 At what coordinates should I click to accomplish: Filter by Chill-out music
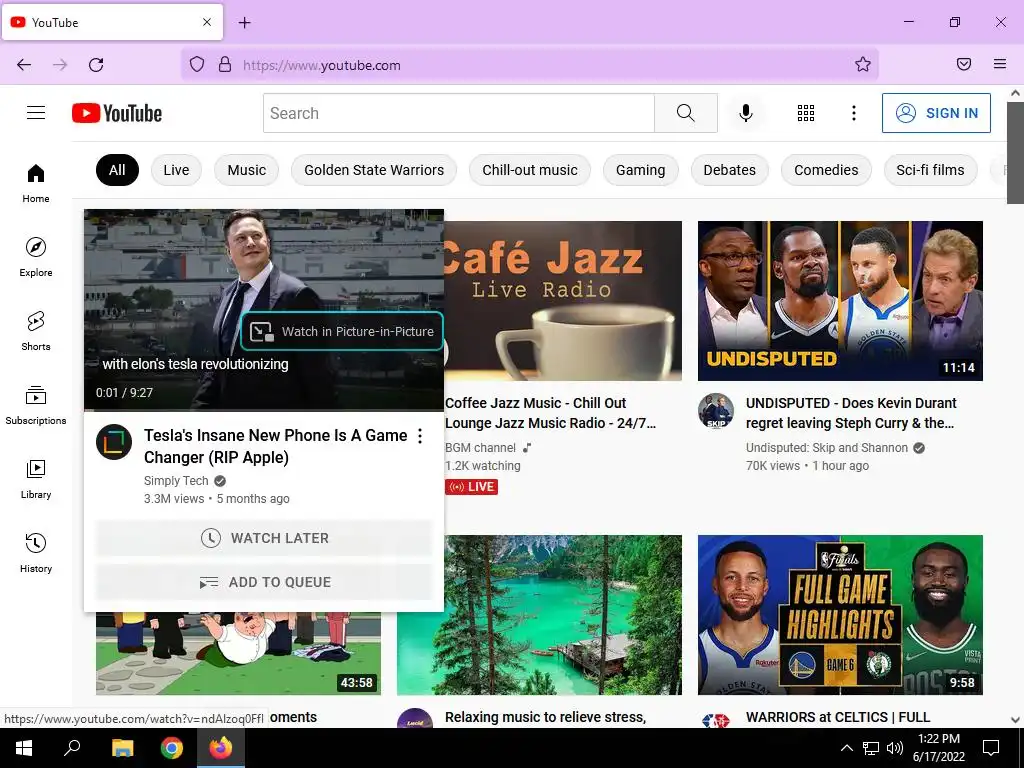click(530, 170)
